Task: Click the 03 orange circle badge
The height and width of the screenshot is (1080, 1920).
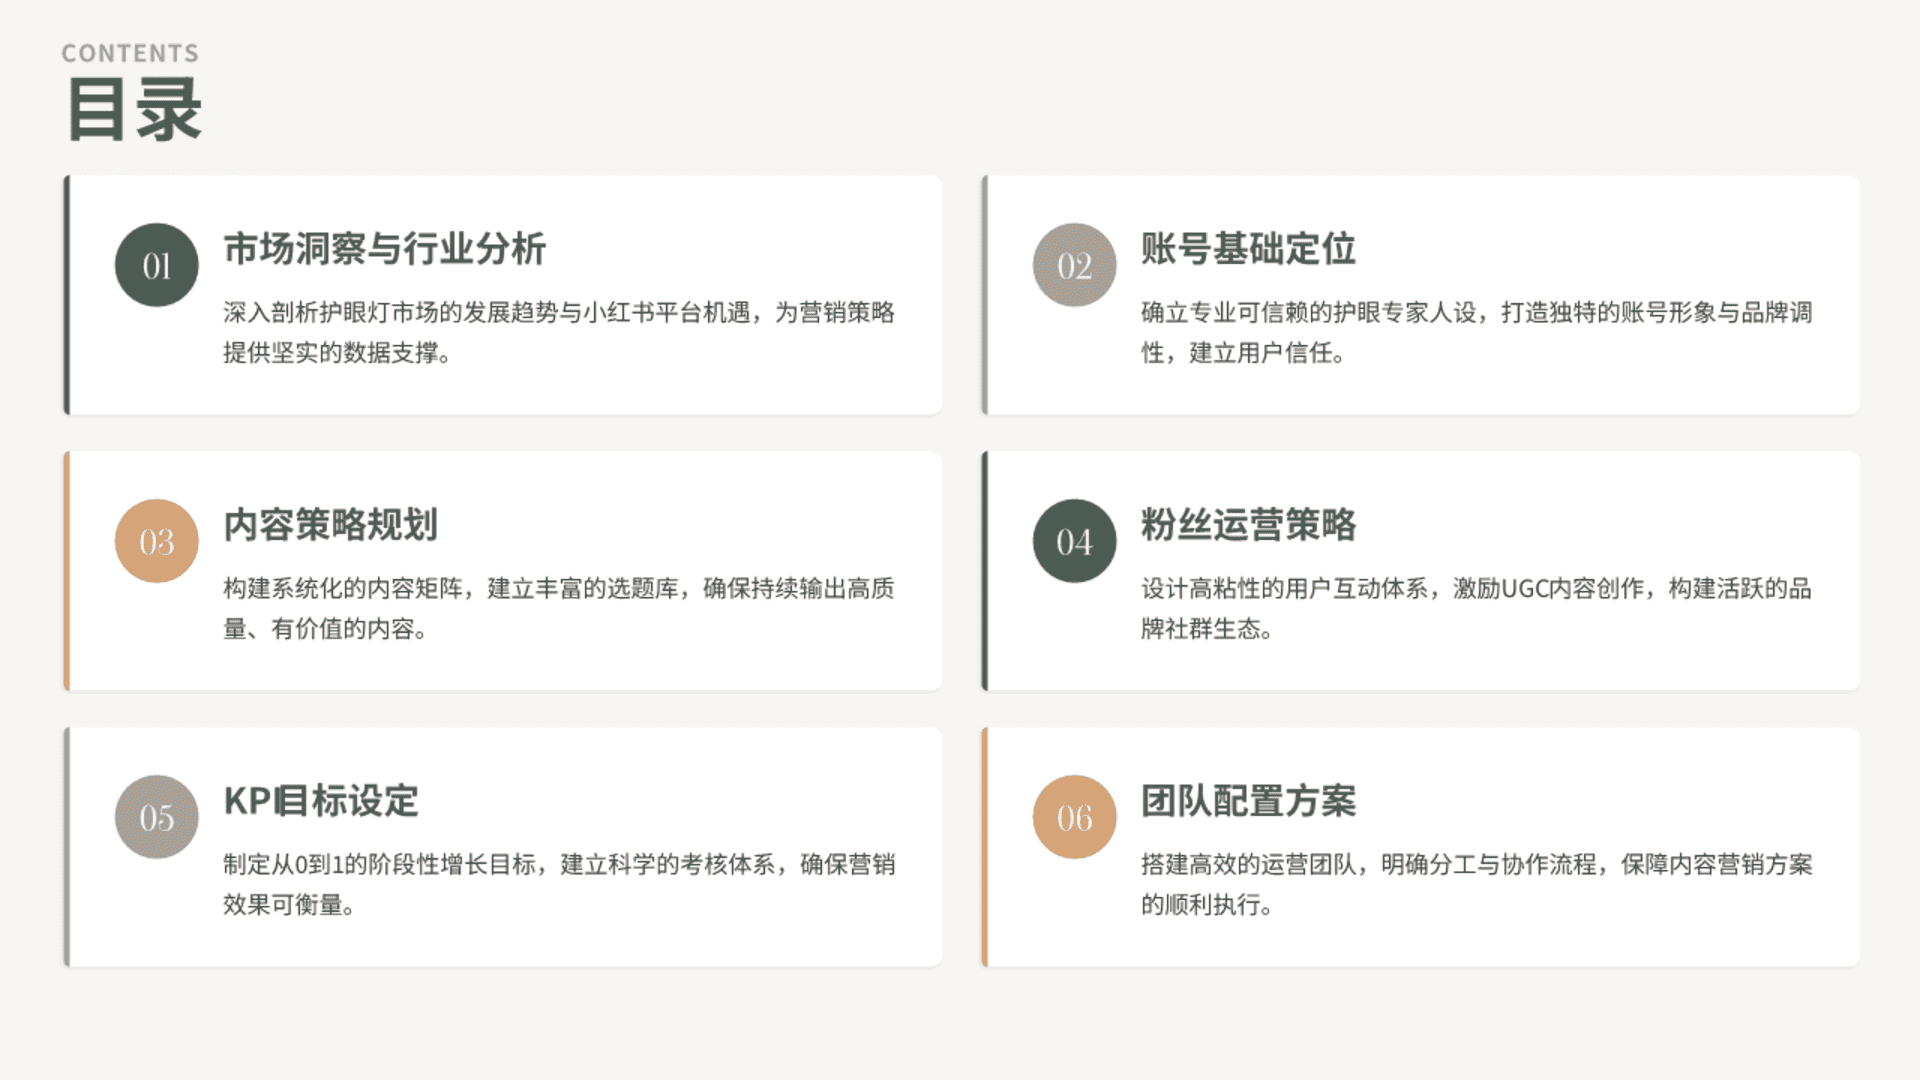Action: pyautogui.click(x=156, y=541)
